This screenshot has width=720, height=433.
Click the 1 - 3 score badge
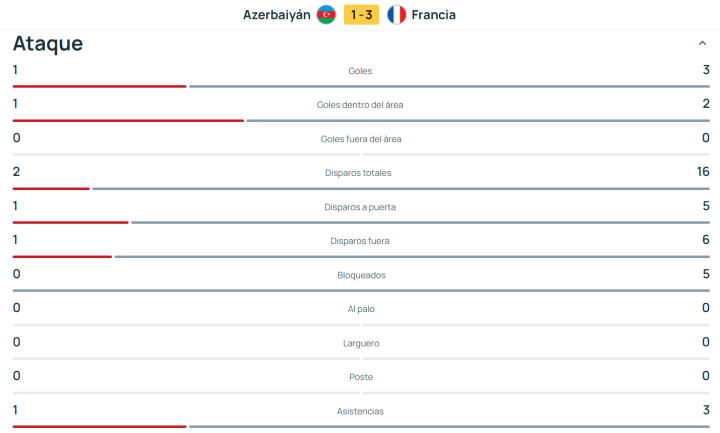point(361,15)
